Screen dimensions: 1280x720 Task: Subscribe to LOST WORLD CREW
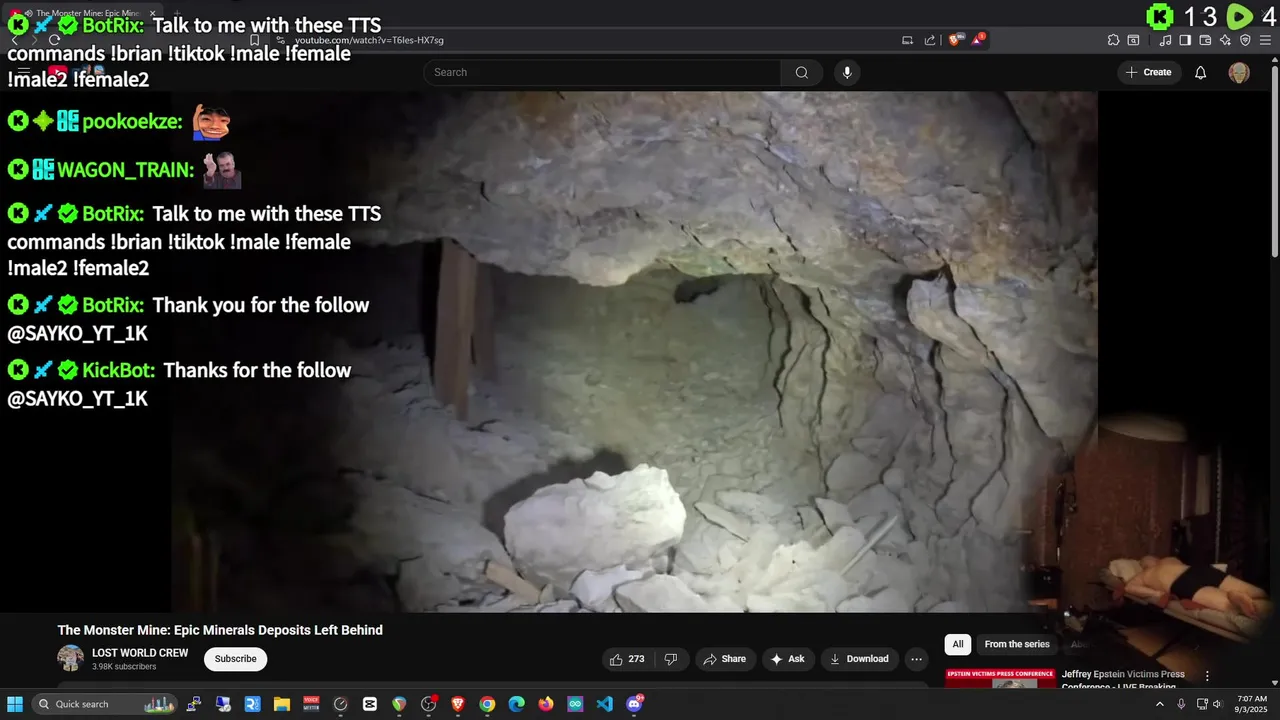pos(235,659)
